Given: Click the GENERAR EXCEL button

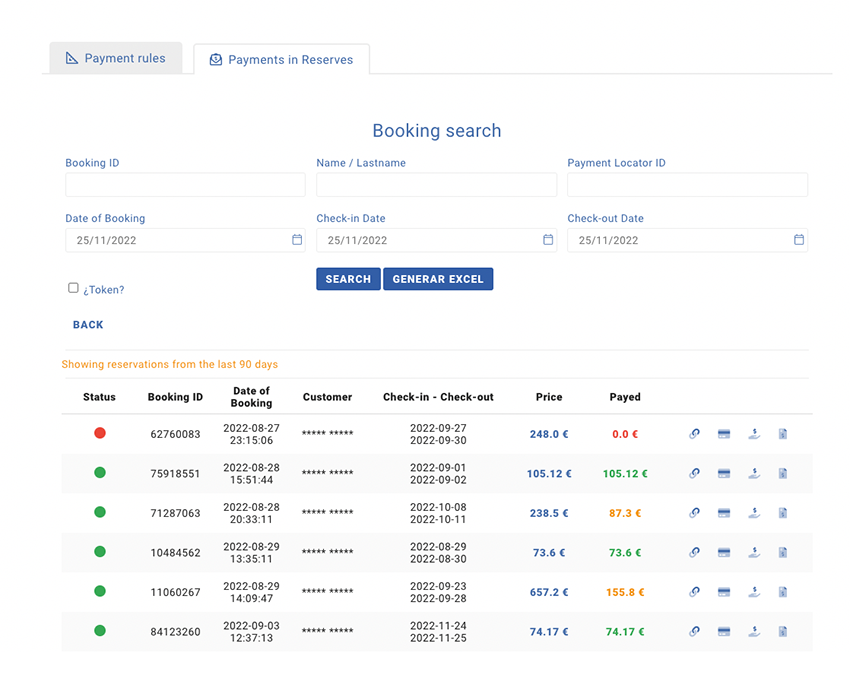Looking at the screenshot, I should [438, 279].
